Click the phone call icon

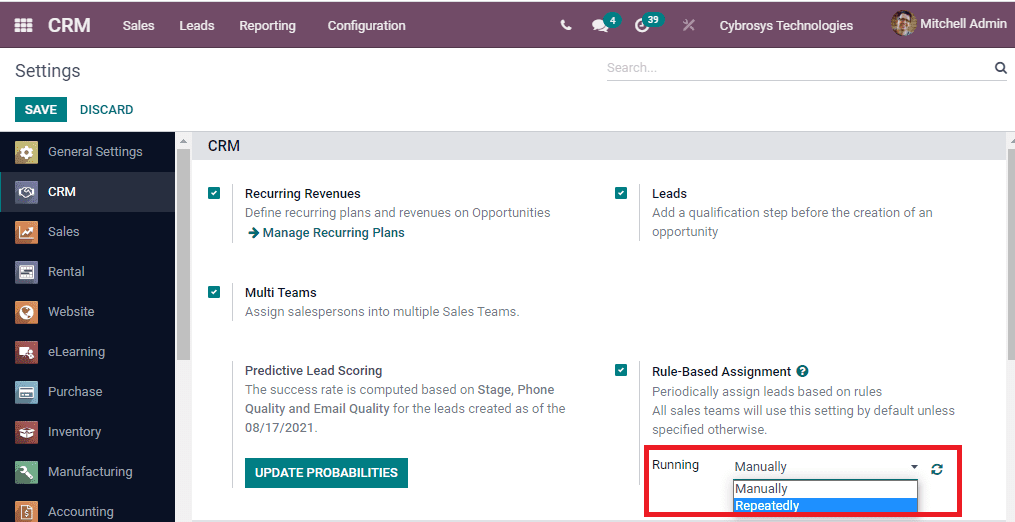tap(566, 26)
